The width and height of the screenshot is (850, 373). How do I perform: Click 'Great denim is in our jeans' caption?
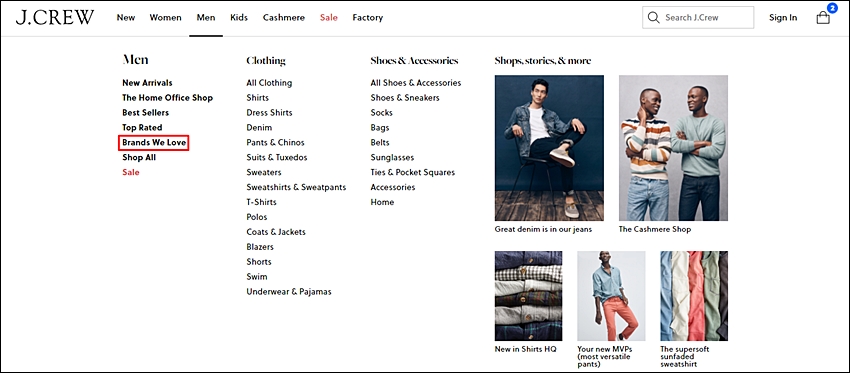(x=543, y=229)
